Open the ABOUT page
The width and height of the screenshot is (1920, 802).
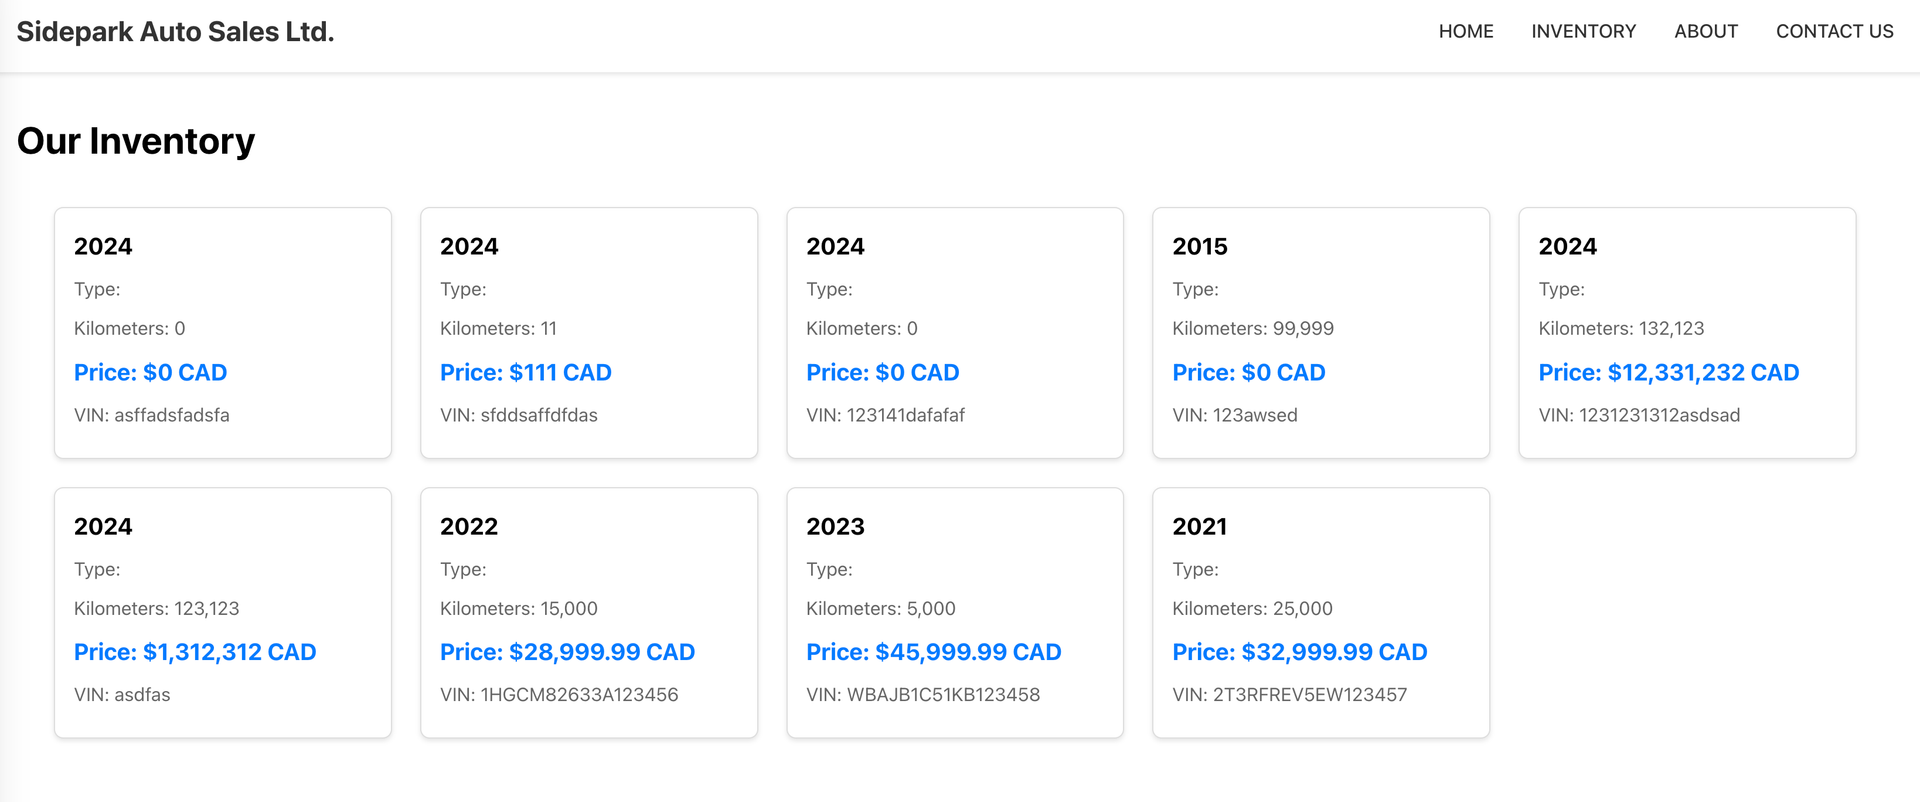click(x=1706, y=32)
